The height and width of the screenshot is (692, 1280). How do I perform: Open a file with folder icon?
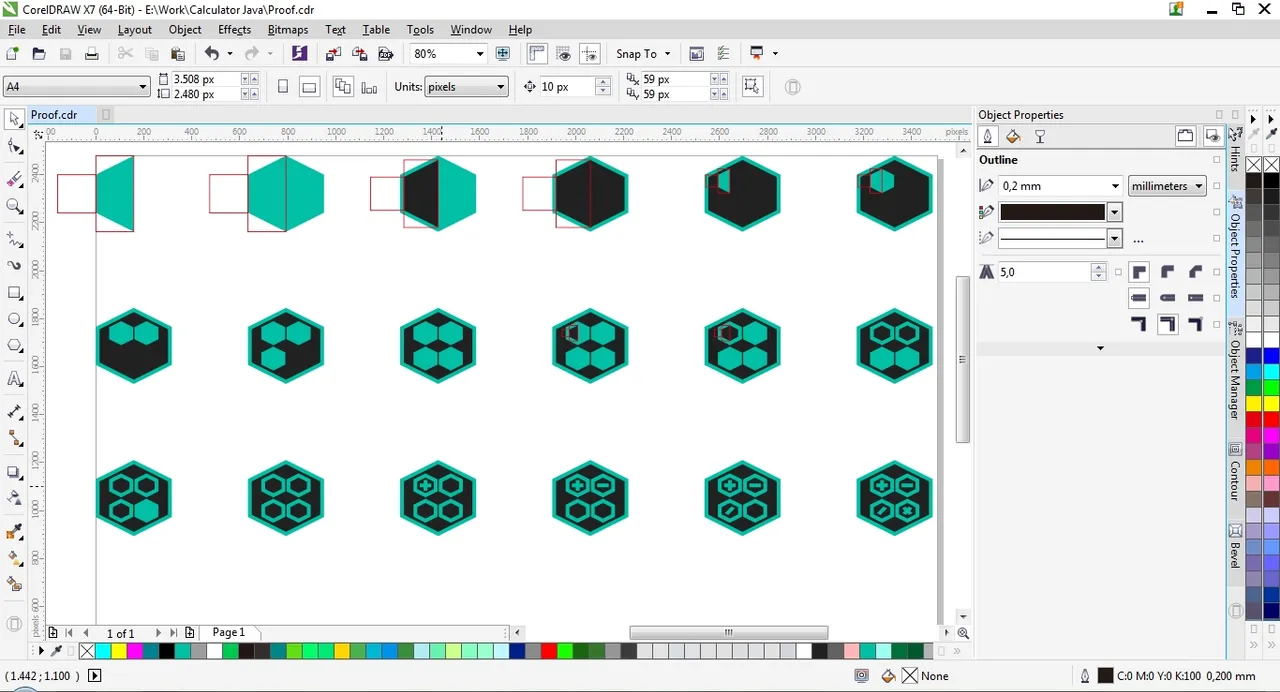pos(39,54)
